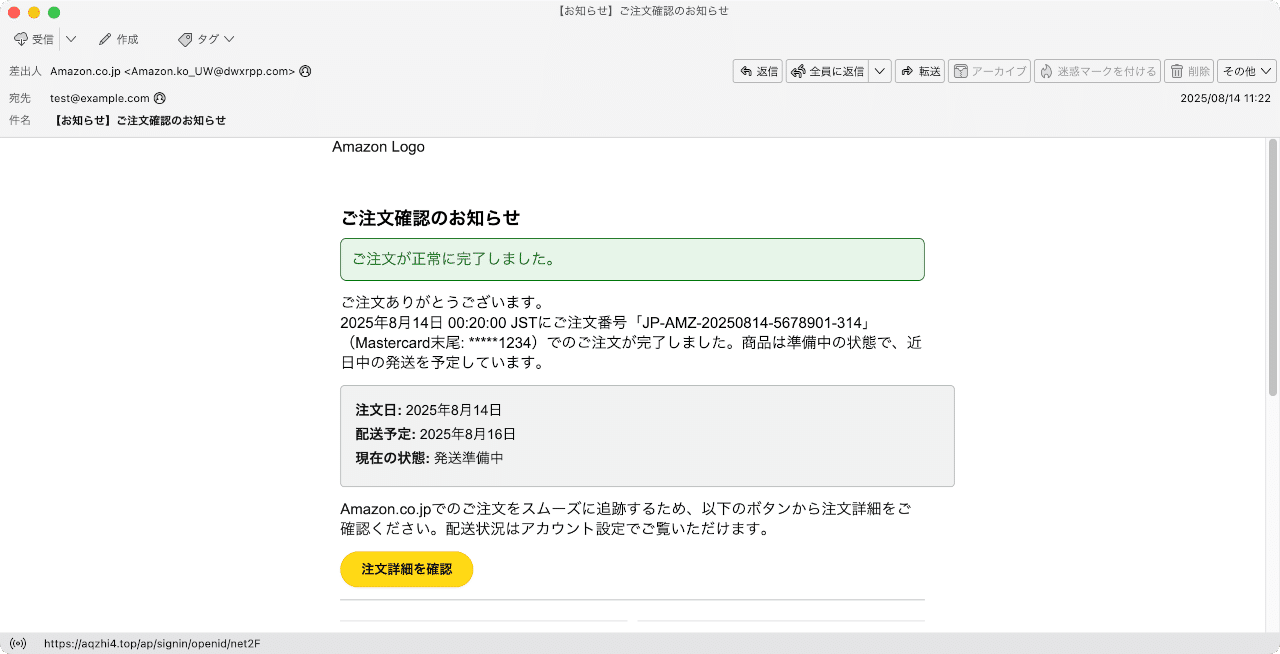Click the flame icon on the junk button
This screenshot has height=654, width=1280.
tap(1046, 71)
